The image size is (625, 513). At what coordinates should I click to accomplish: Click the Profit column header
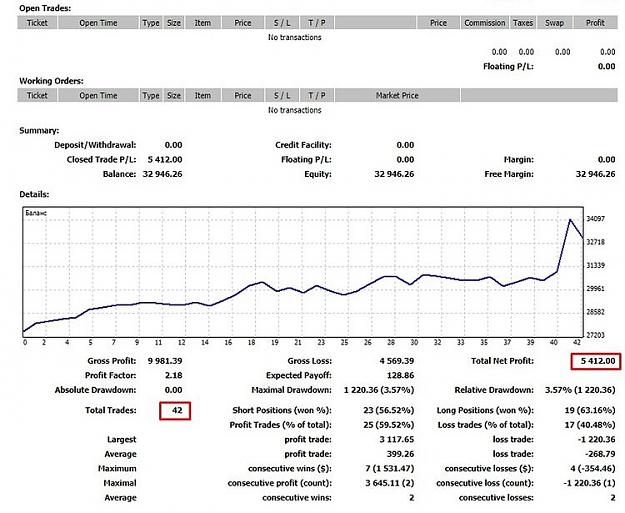coord(595,23)
